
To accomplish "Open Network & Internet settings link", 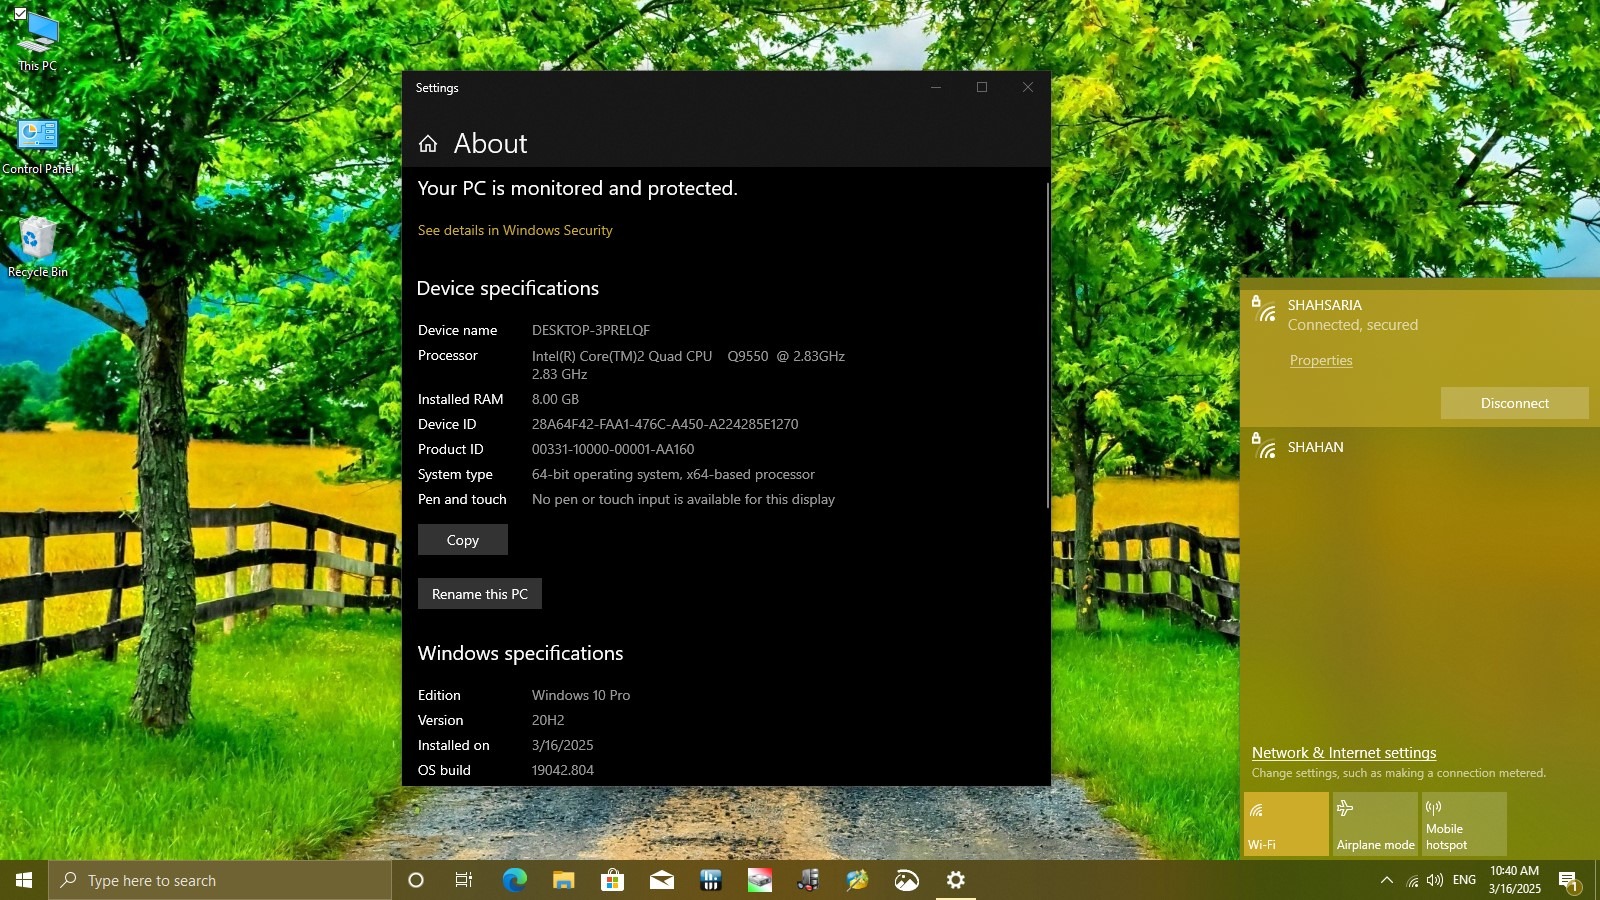I will (x=1343, y=753).
